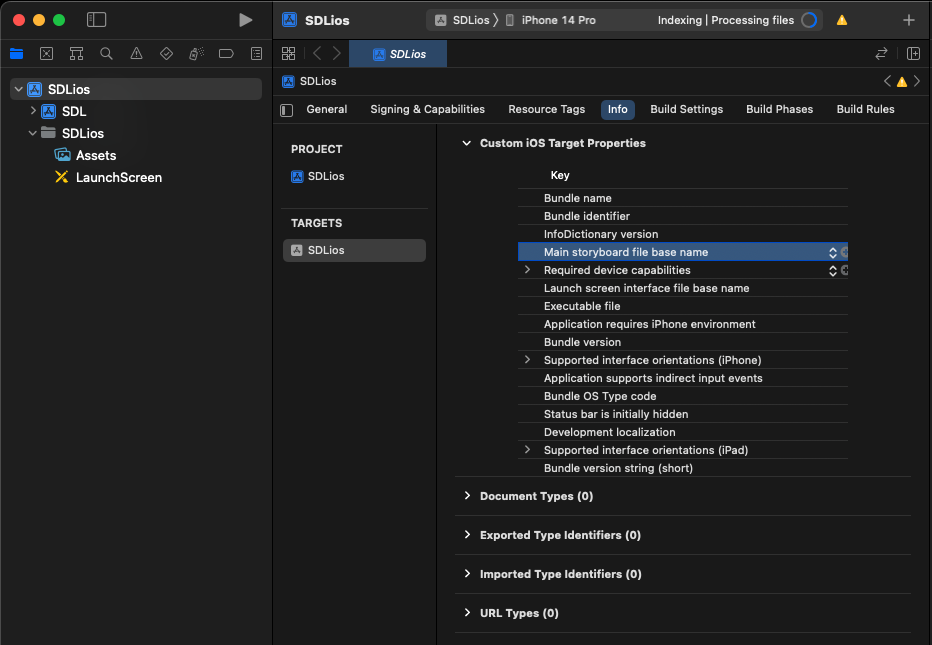Select the Bundle name key
932x645 pixels.
pos(578,198)
